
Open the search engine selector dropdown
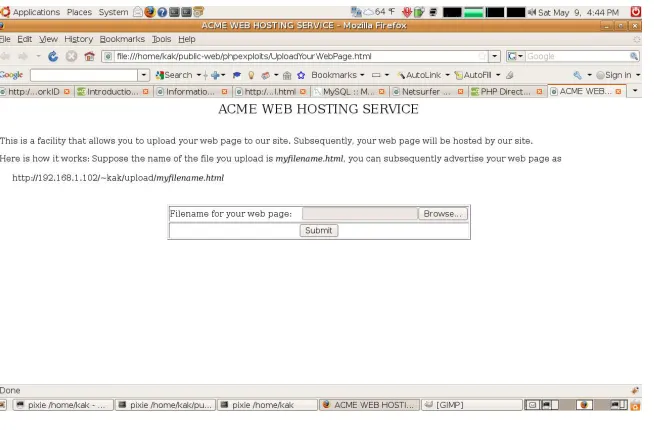coord(516,56)
